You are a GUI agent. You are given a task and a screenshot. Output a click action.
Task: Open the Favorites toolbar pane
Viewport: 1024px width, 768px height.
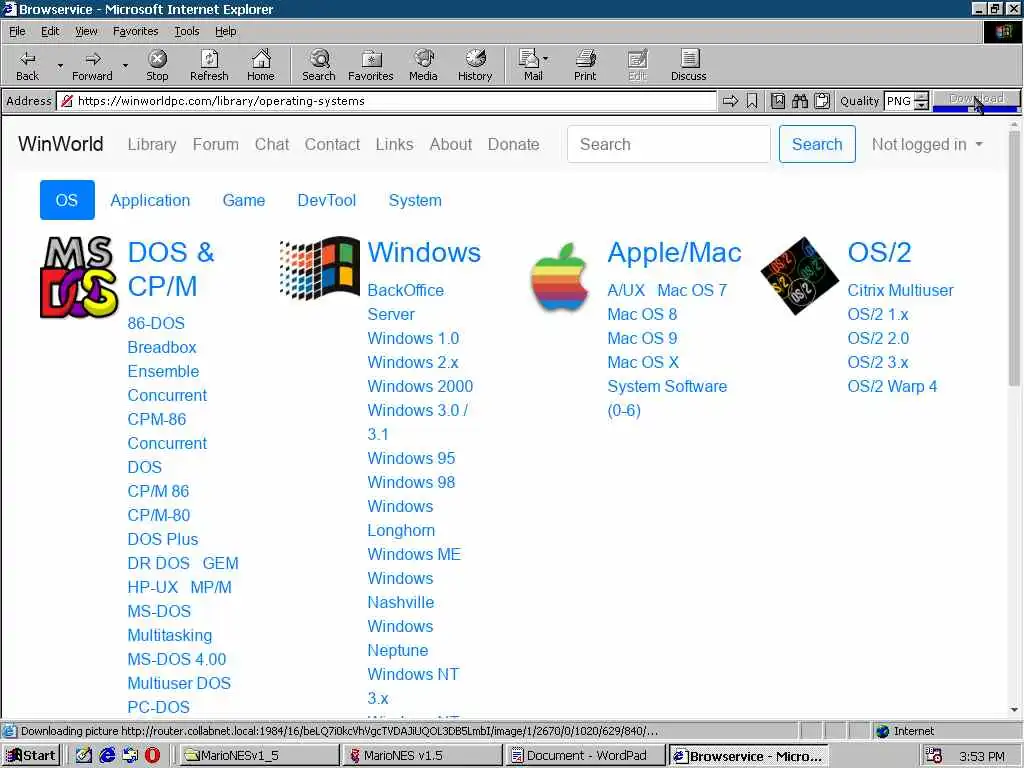tap(370, 65)
